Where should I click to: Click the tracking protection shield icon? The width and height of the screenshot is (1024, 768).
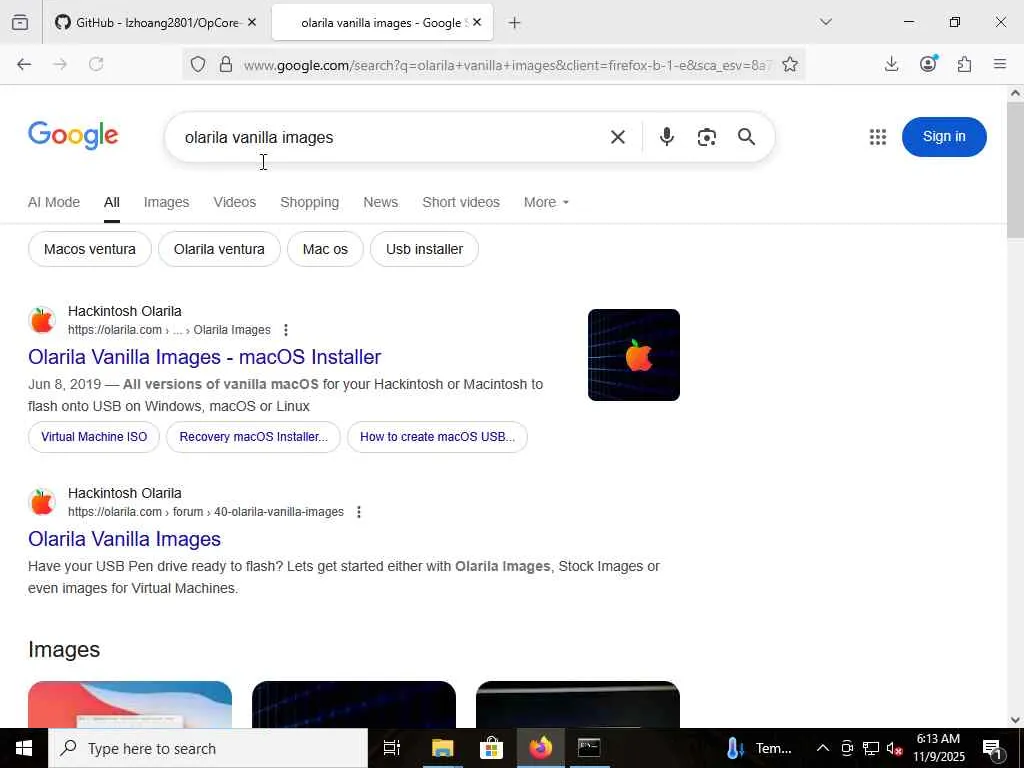coord(198,64)
